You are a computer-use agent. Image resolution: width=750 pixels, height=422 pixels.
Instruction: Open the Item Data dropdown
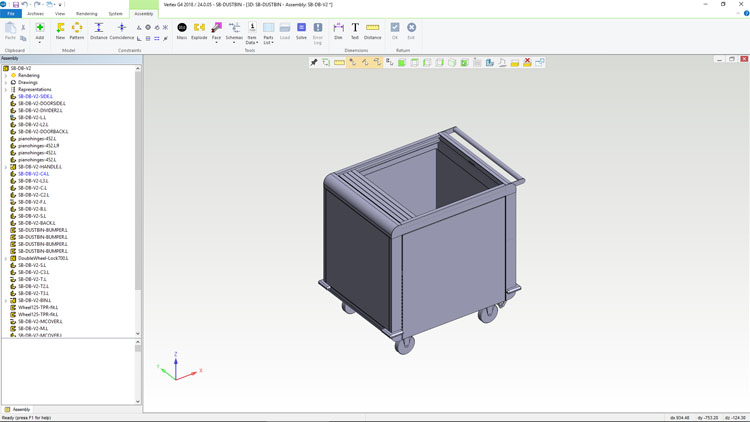252,40
